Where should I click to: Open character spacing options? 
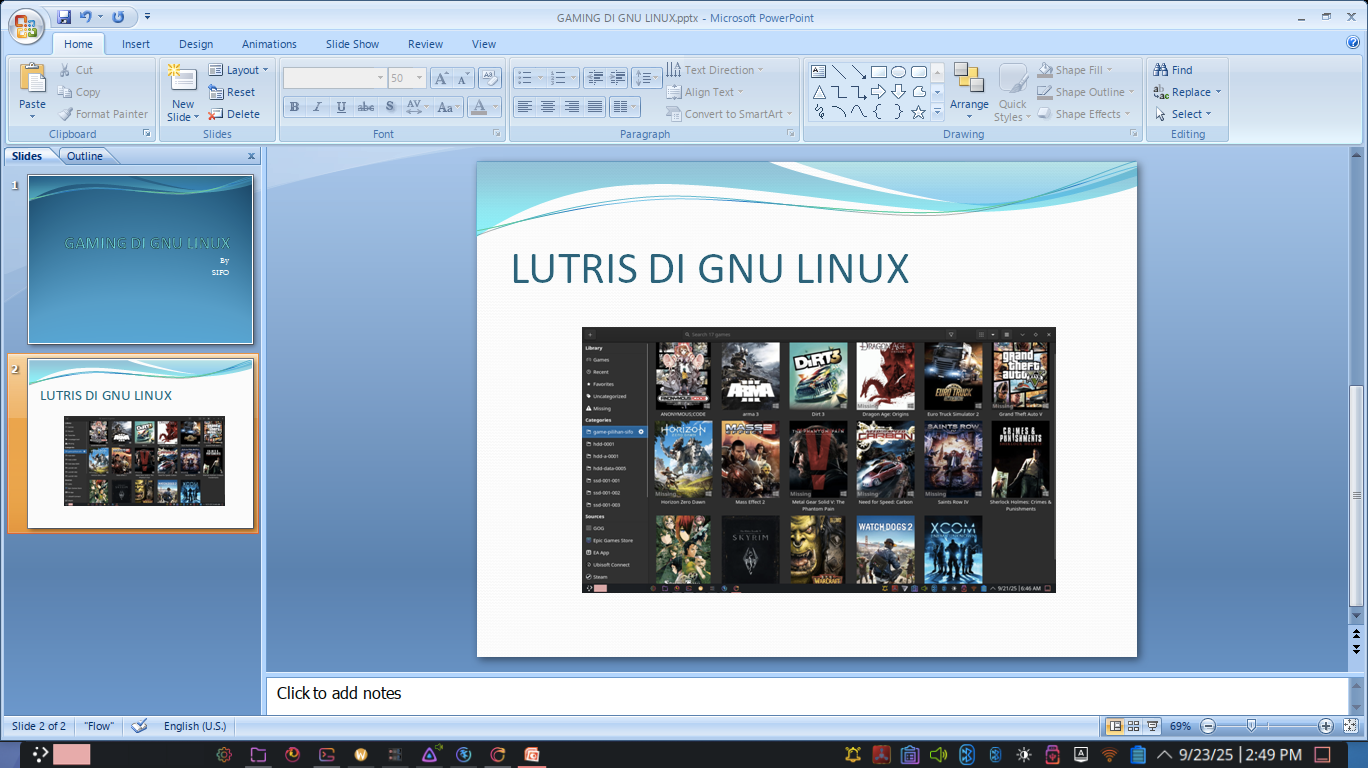point(417,107)
